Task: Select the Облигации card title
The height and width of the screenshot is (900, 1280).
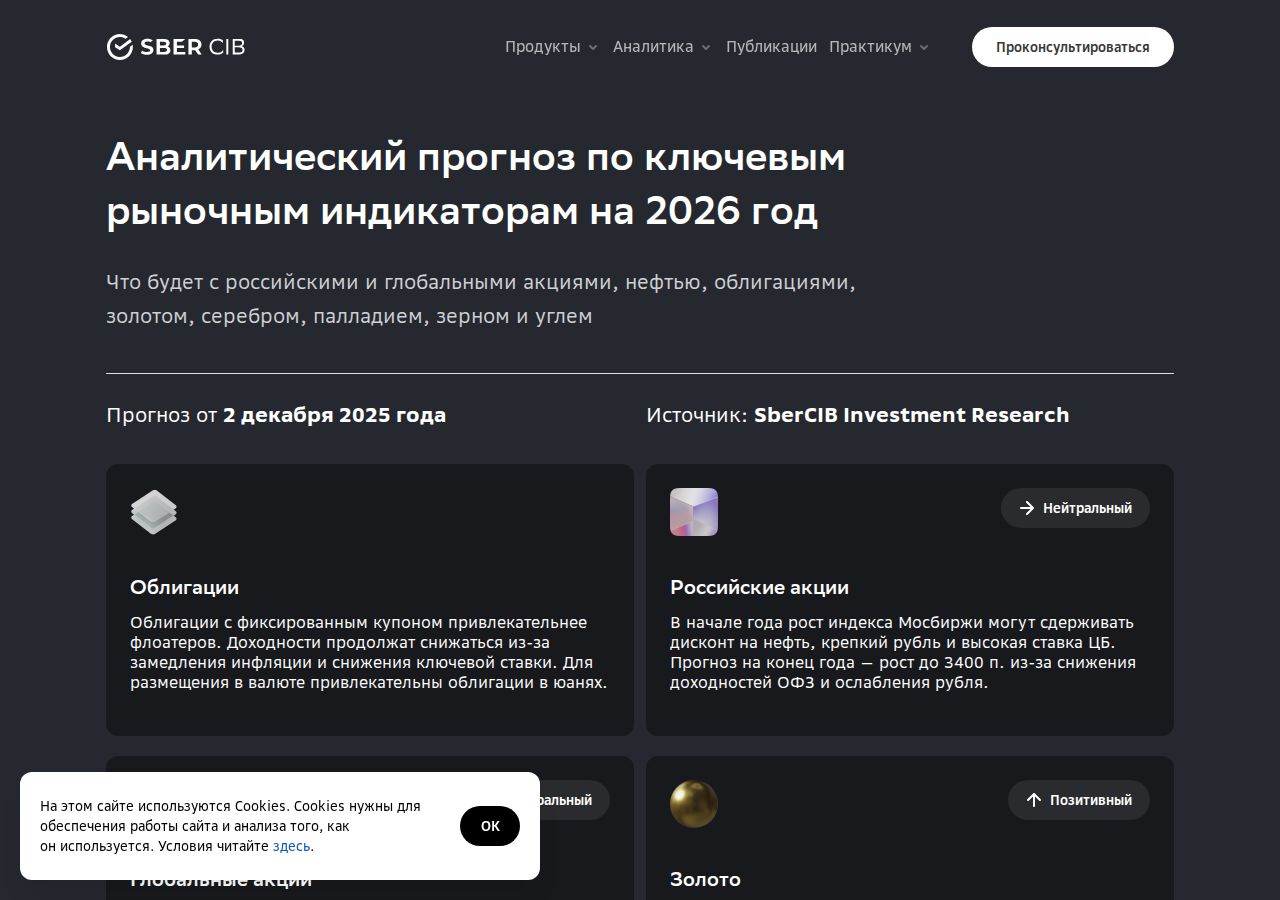Action: 185,587
